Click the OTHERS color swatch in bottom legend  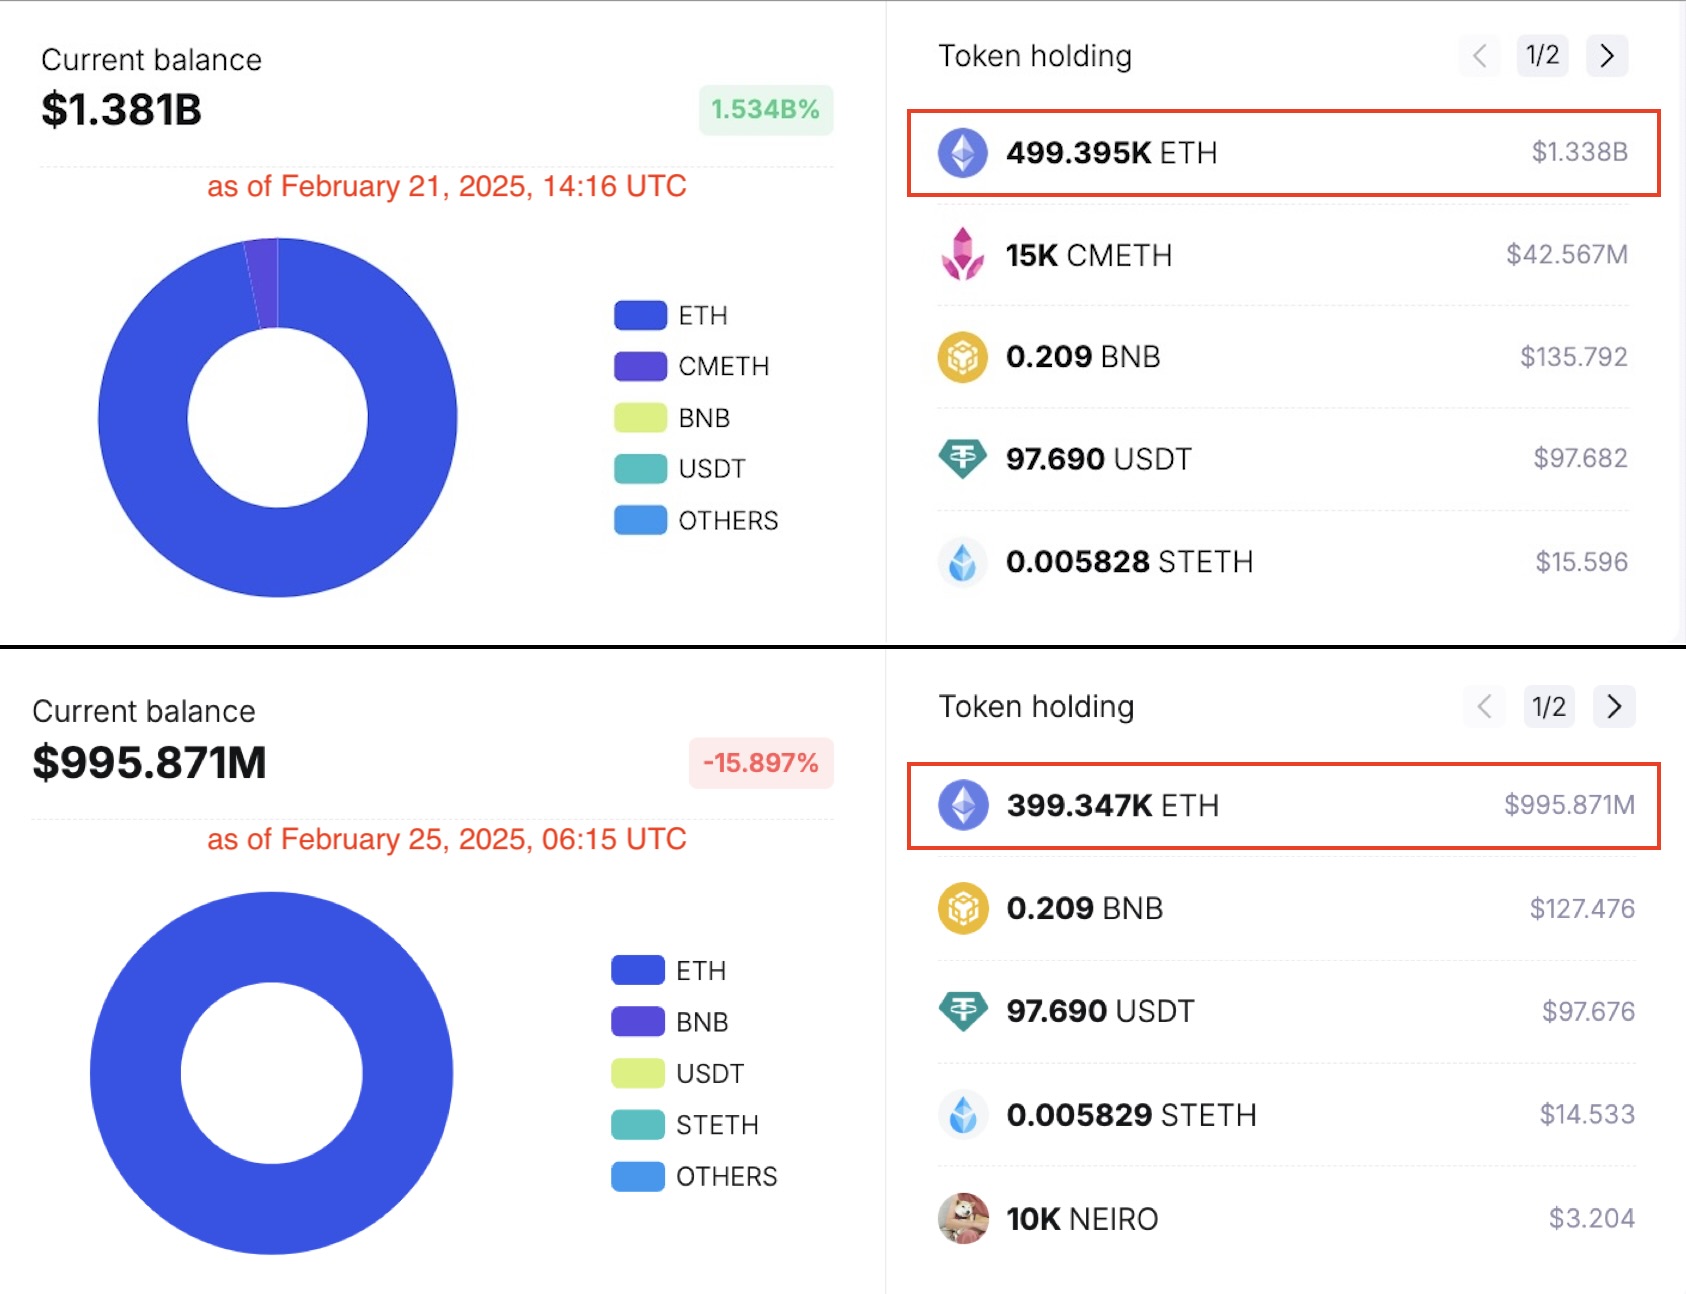[638, 1176]
